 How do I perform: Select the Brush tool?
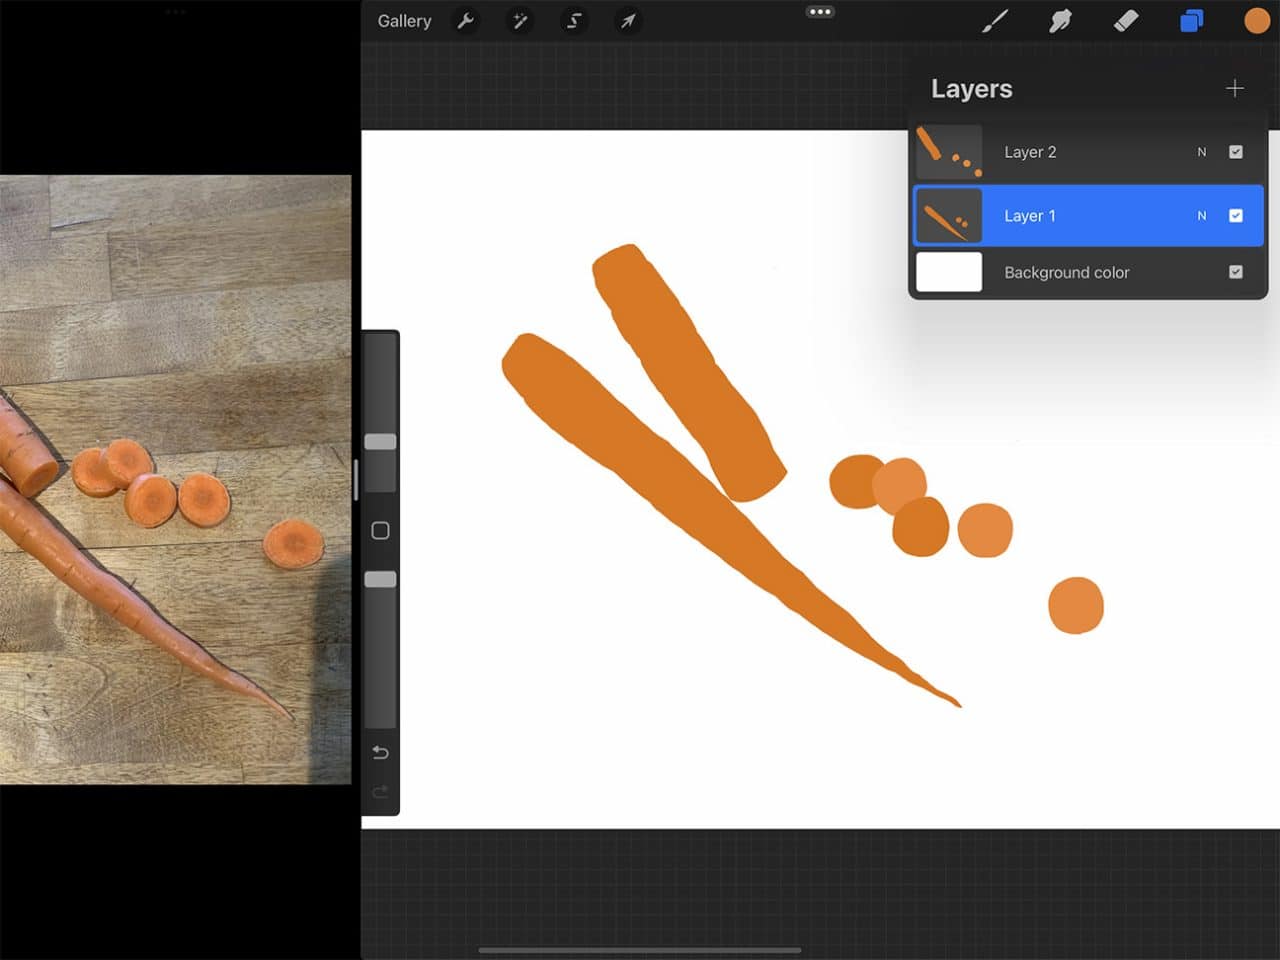[995, 21]
